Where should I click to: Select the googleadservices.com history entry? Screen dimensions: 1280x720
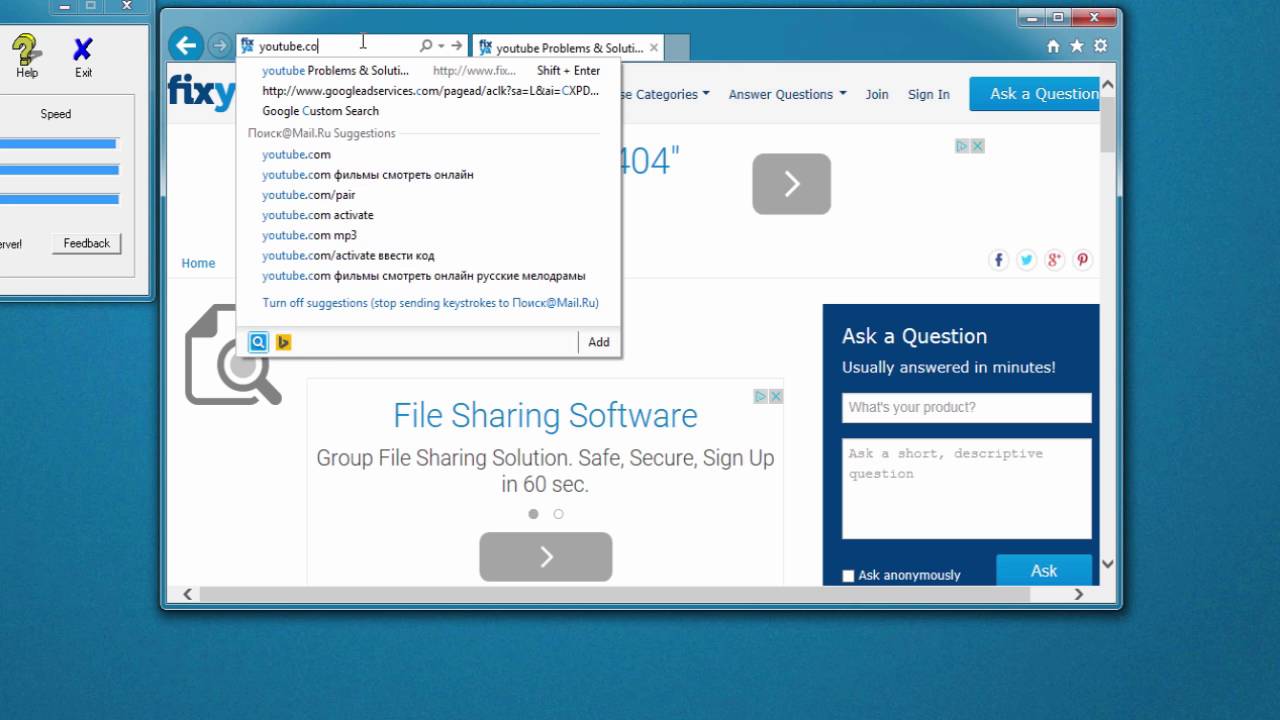click(430, 91)
